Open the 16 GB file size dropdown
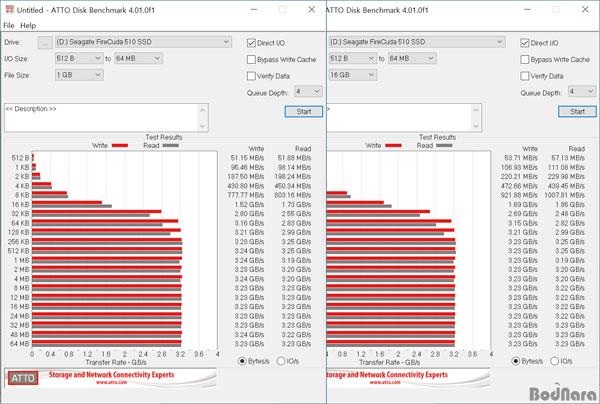Image resolution: width=600 pixels, height=404 pixels. click(352, 75)
